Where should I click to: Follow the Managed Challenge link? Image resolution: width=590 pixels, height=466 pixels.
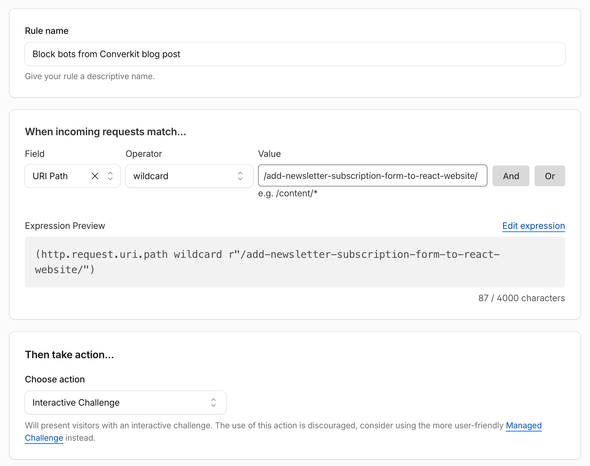523,425
